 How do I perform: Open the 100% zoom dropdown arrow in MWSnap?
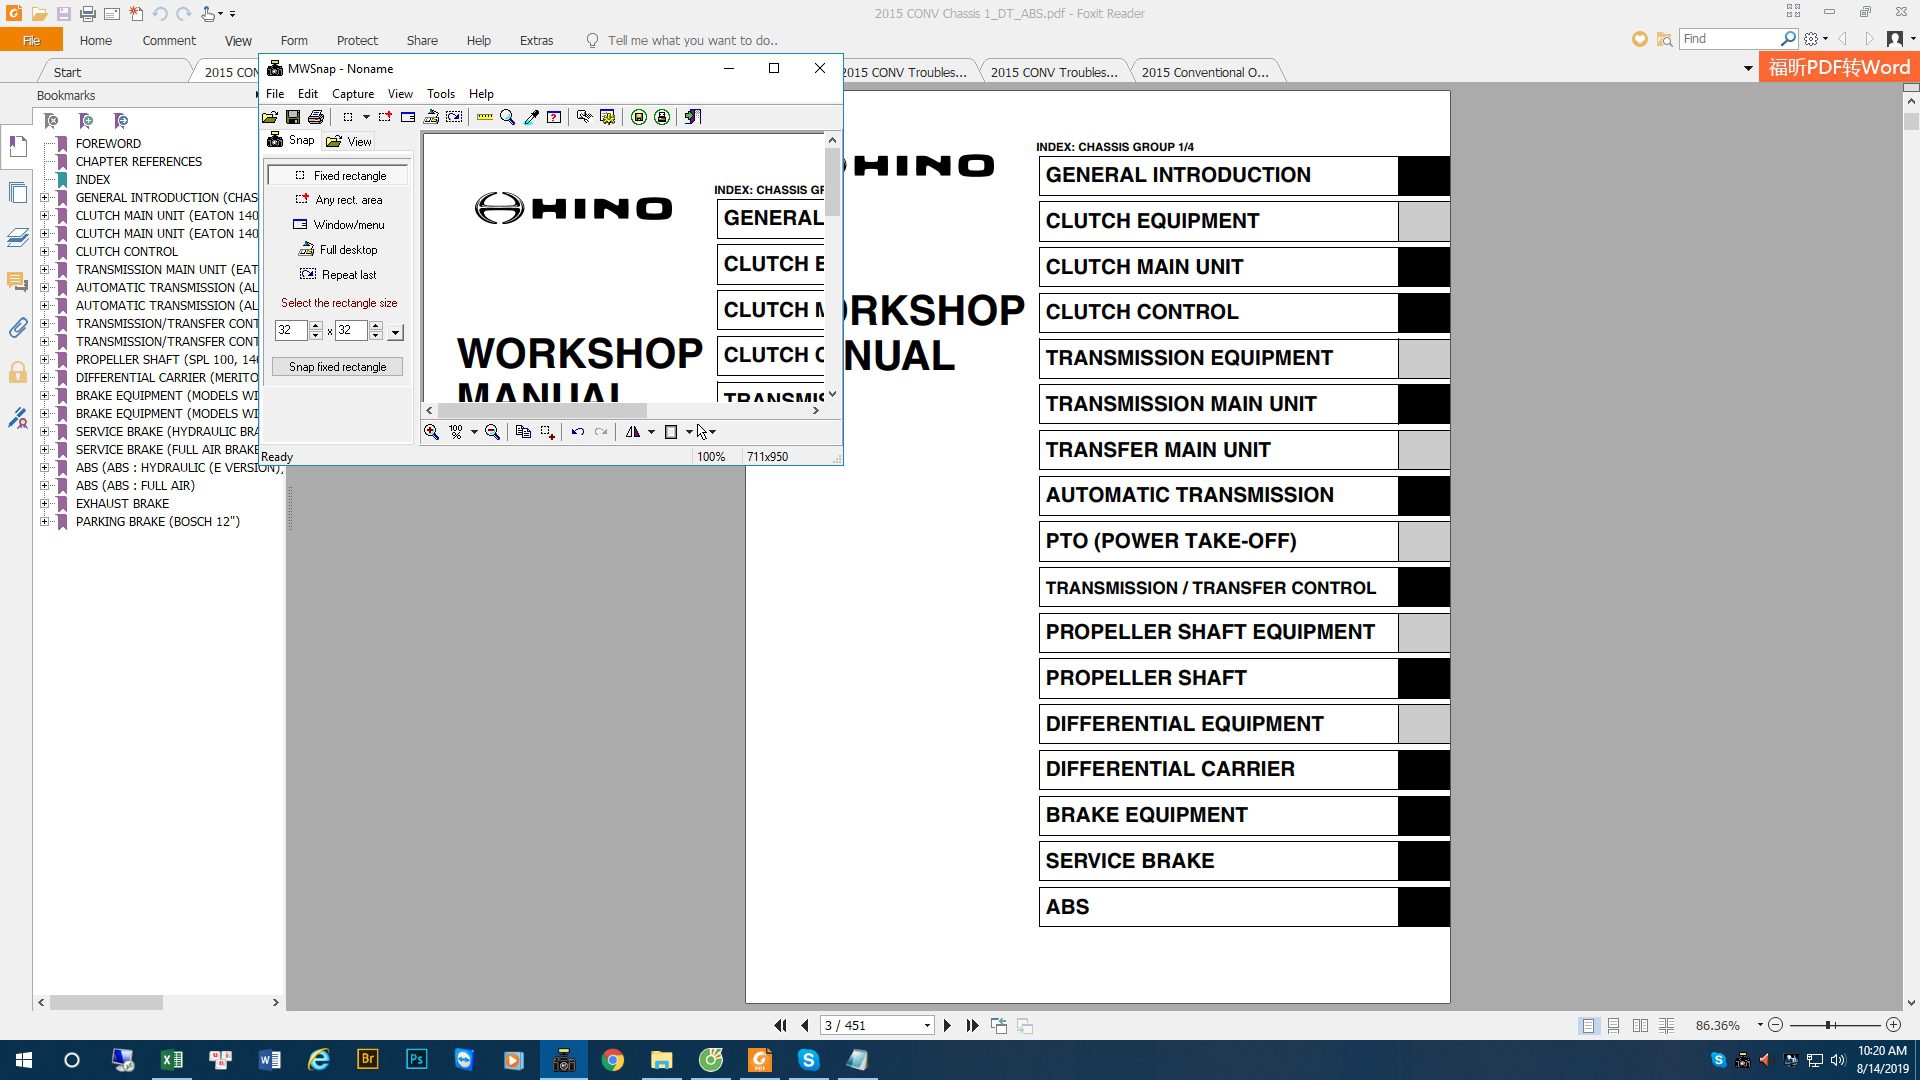pyautogui.click(x=474, y=432)
